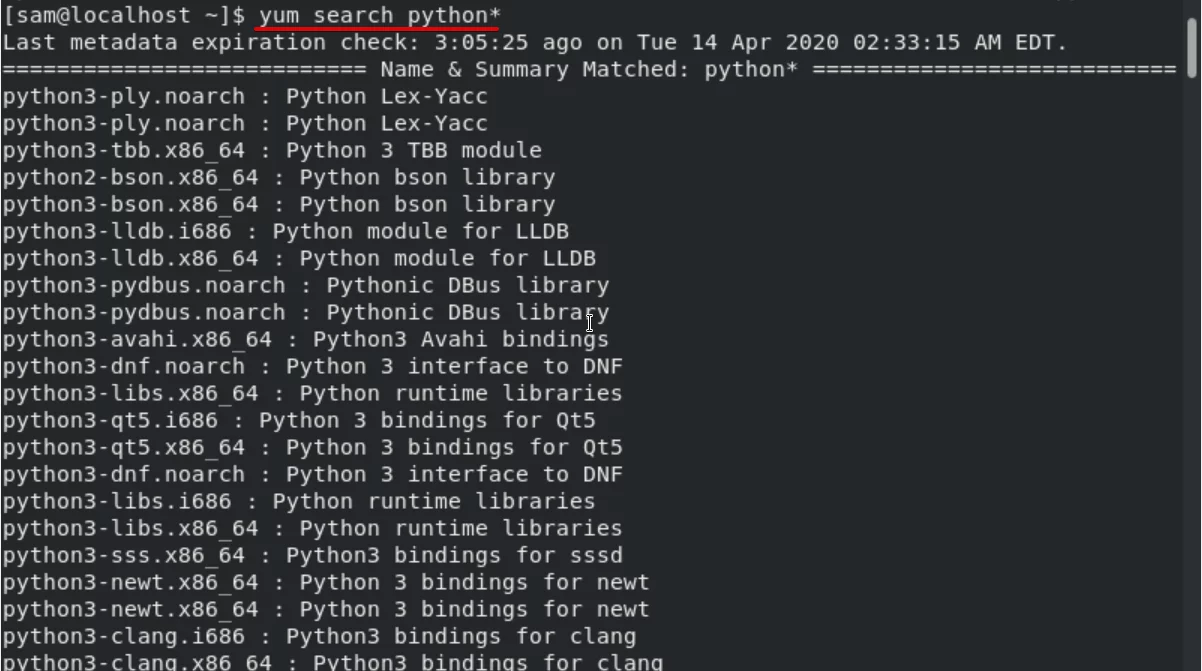
Task: Click the python3-sss.x86_64 package name
Action: click(x=123, y=556)
